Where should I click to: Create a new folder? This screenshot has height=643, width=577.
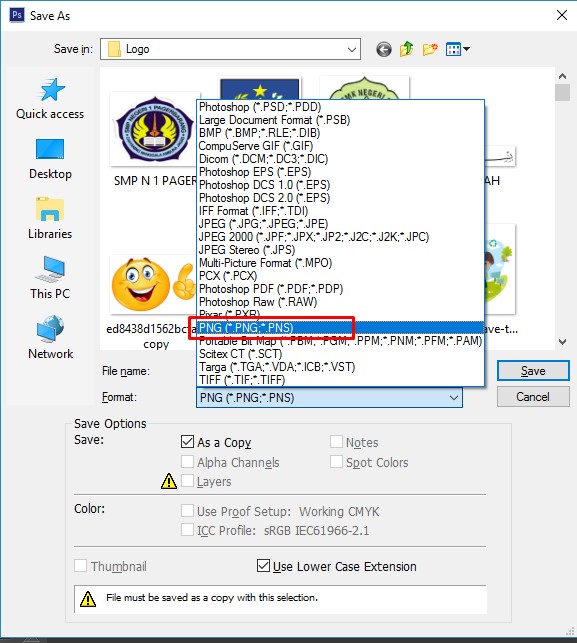430,49
